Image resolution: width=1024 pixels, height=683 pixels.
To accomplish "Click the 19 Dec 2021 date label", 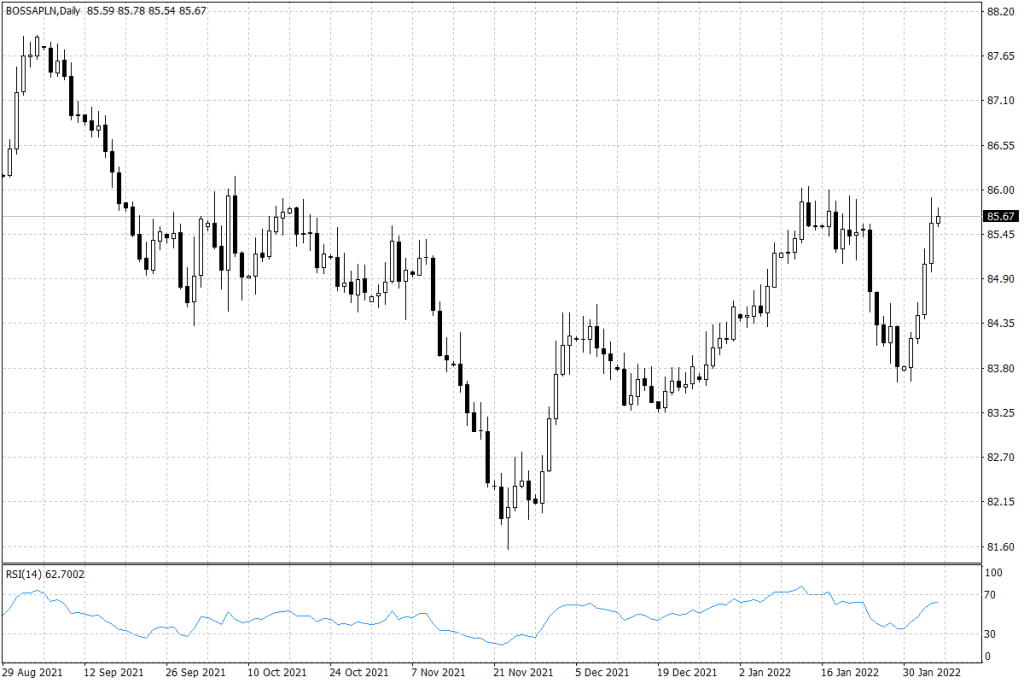I will click(687, 672).
